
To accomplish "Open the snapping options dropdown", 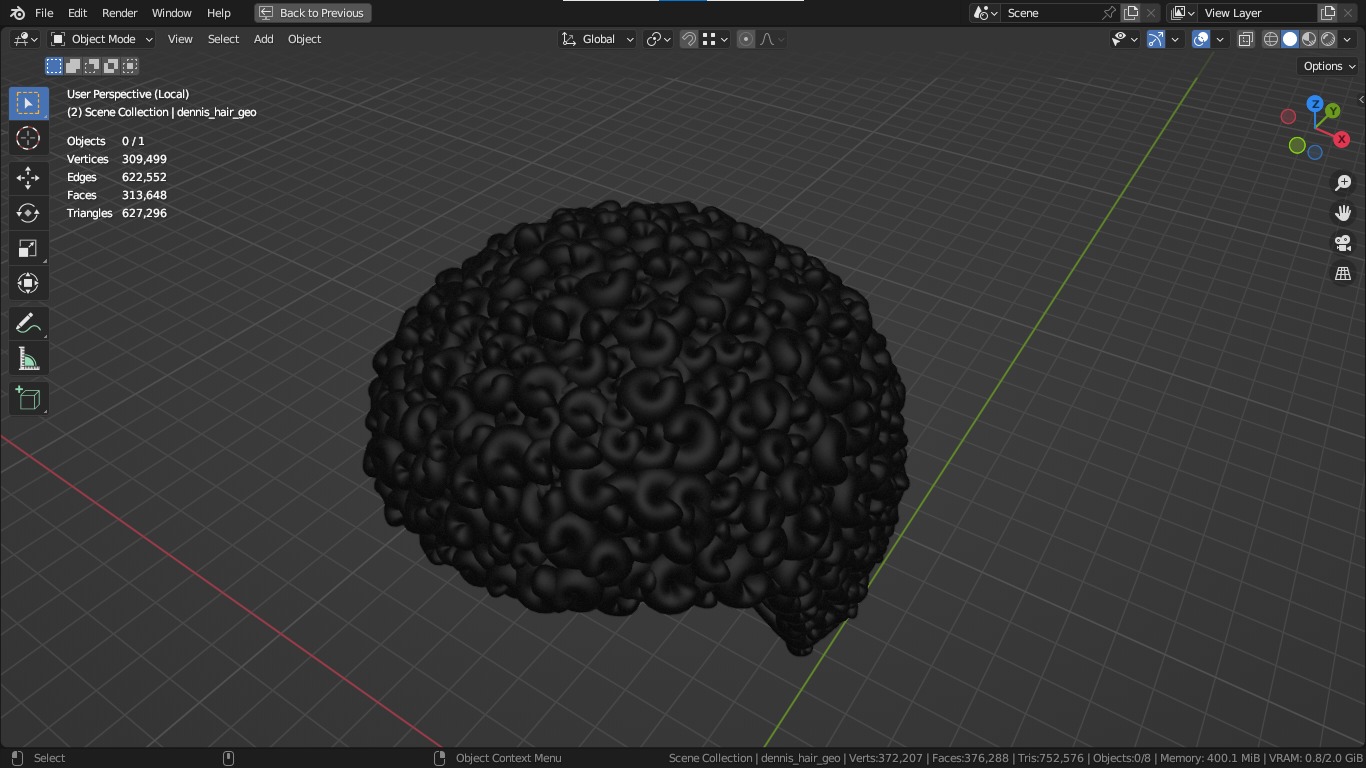I will [x=714, y=39].
